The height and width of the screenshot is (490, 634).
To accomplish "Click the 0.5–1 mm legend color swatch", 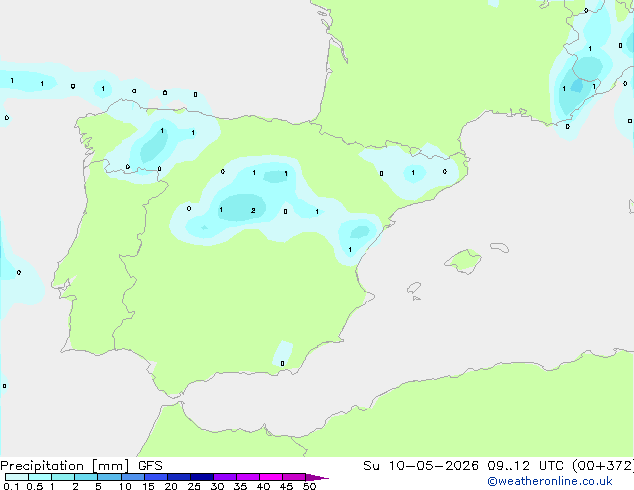I will [40, 477].
